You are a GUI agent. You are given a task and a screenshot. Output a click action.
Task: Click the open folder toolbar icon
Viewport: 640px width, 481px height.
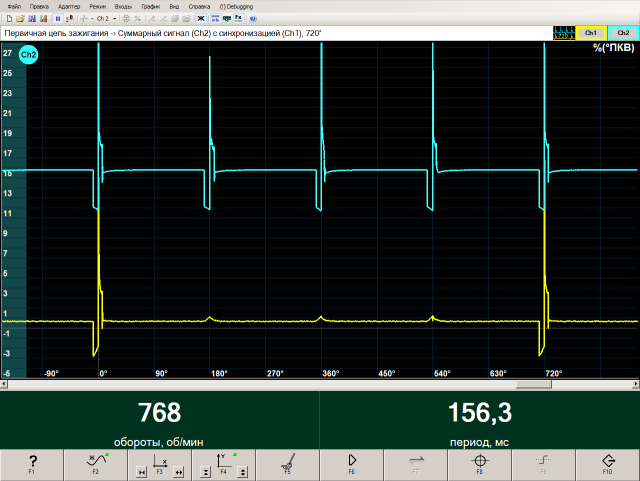pos(20,18)
